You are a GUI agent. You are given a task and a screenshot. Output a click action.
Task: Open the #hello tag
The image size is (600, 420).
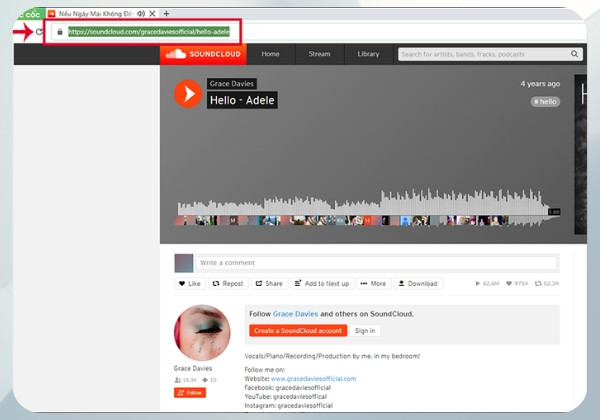point(545,102)
